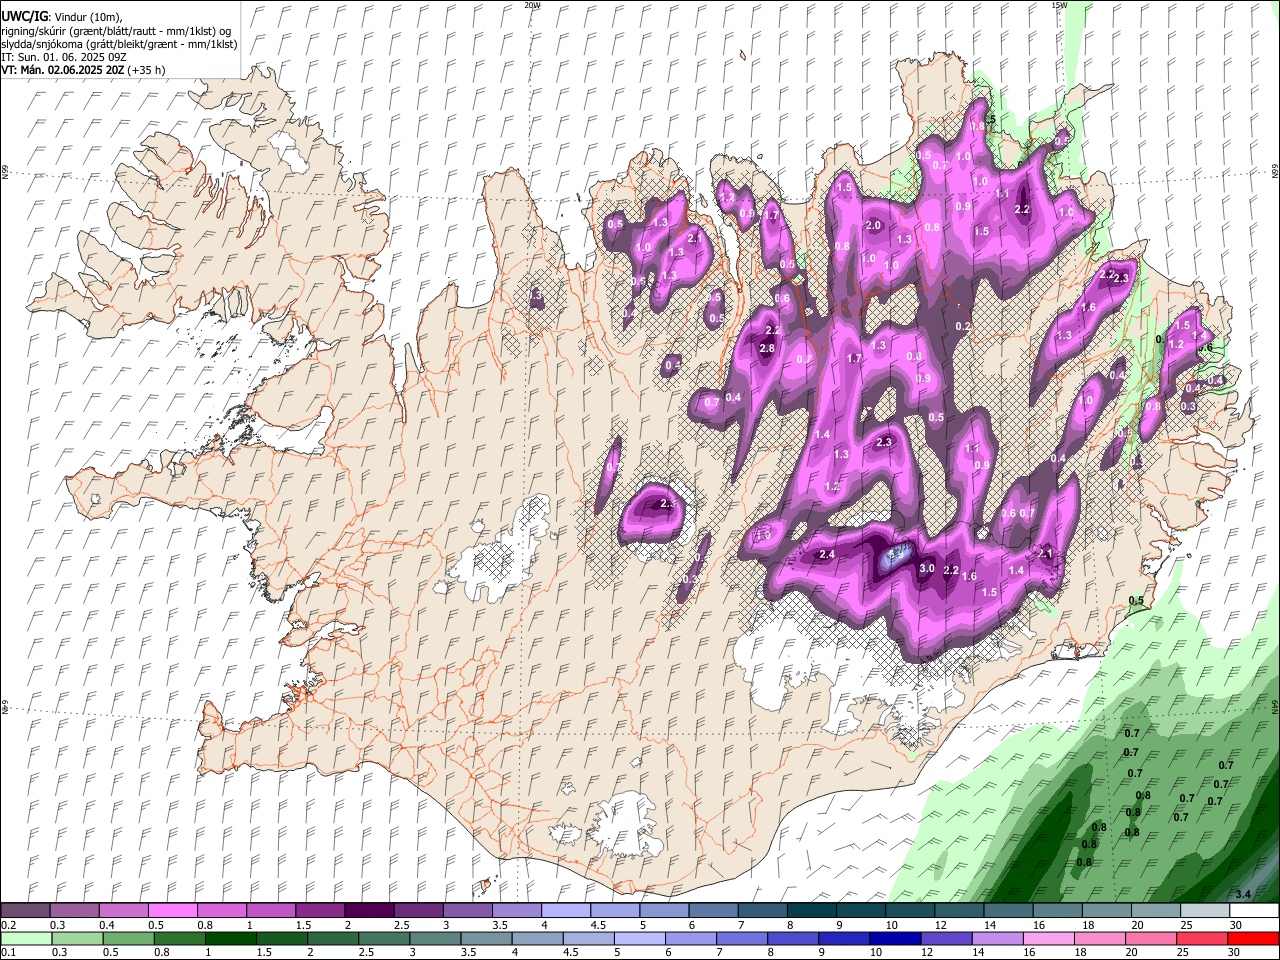Click the dark green lower-row swatch between 1 and 1.5

click(231, 938)
